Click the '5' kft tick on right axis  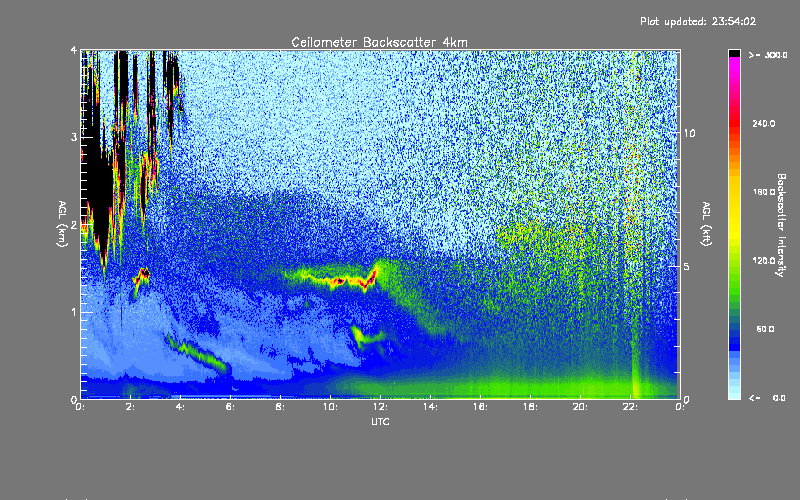click(687, 266)
